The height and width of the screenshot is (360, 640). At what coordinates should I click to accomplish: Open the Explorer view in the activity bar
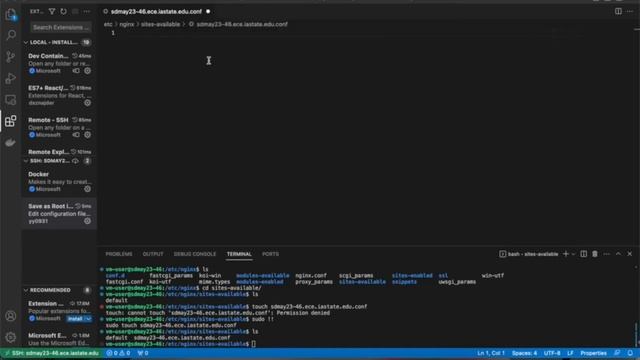tap(11, 15)
